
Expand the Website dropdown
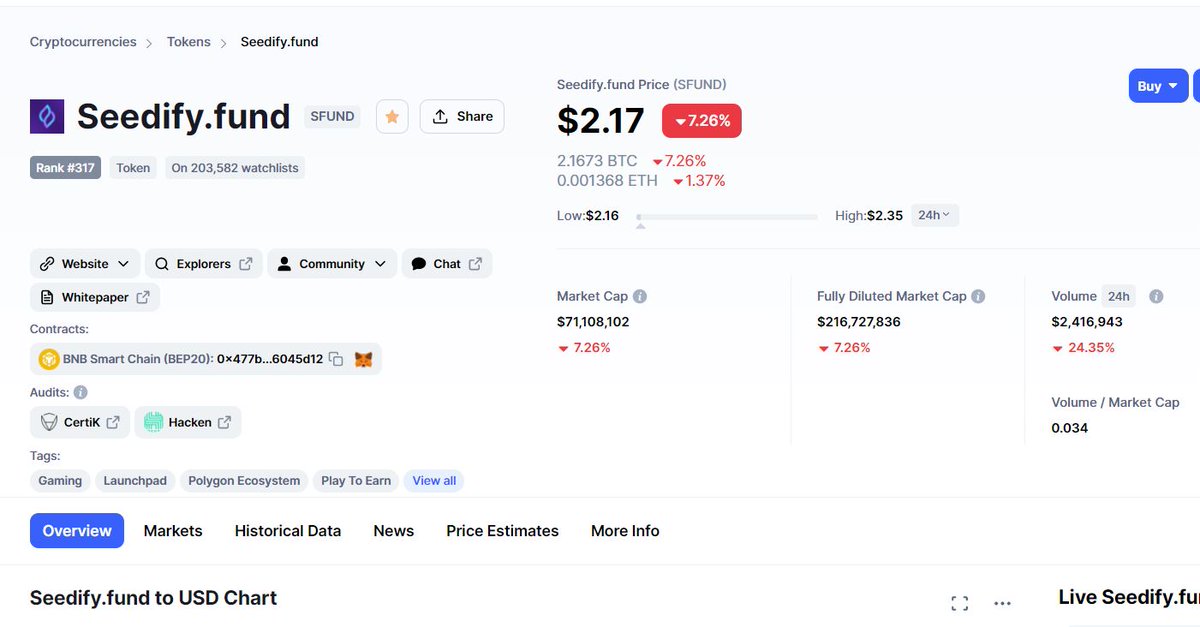85,264
